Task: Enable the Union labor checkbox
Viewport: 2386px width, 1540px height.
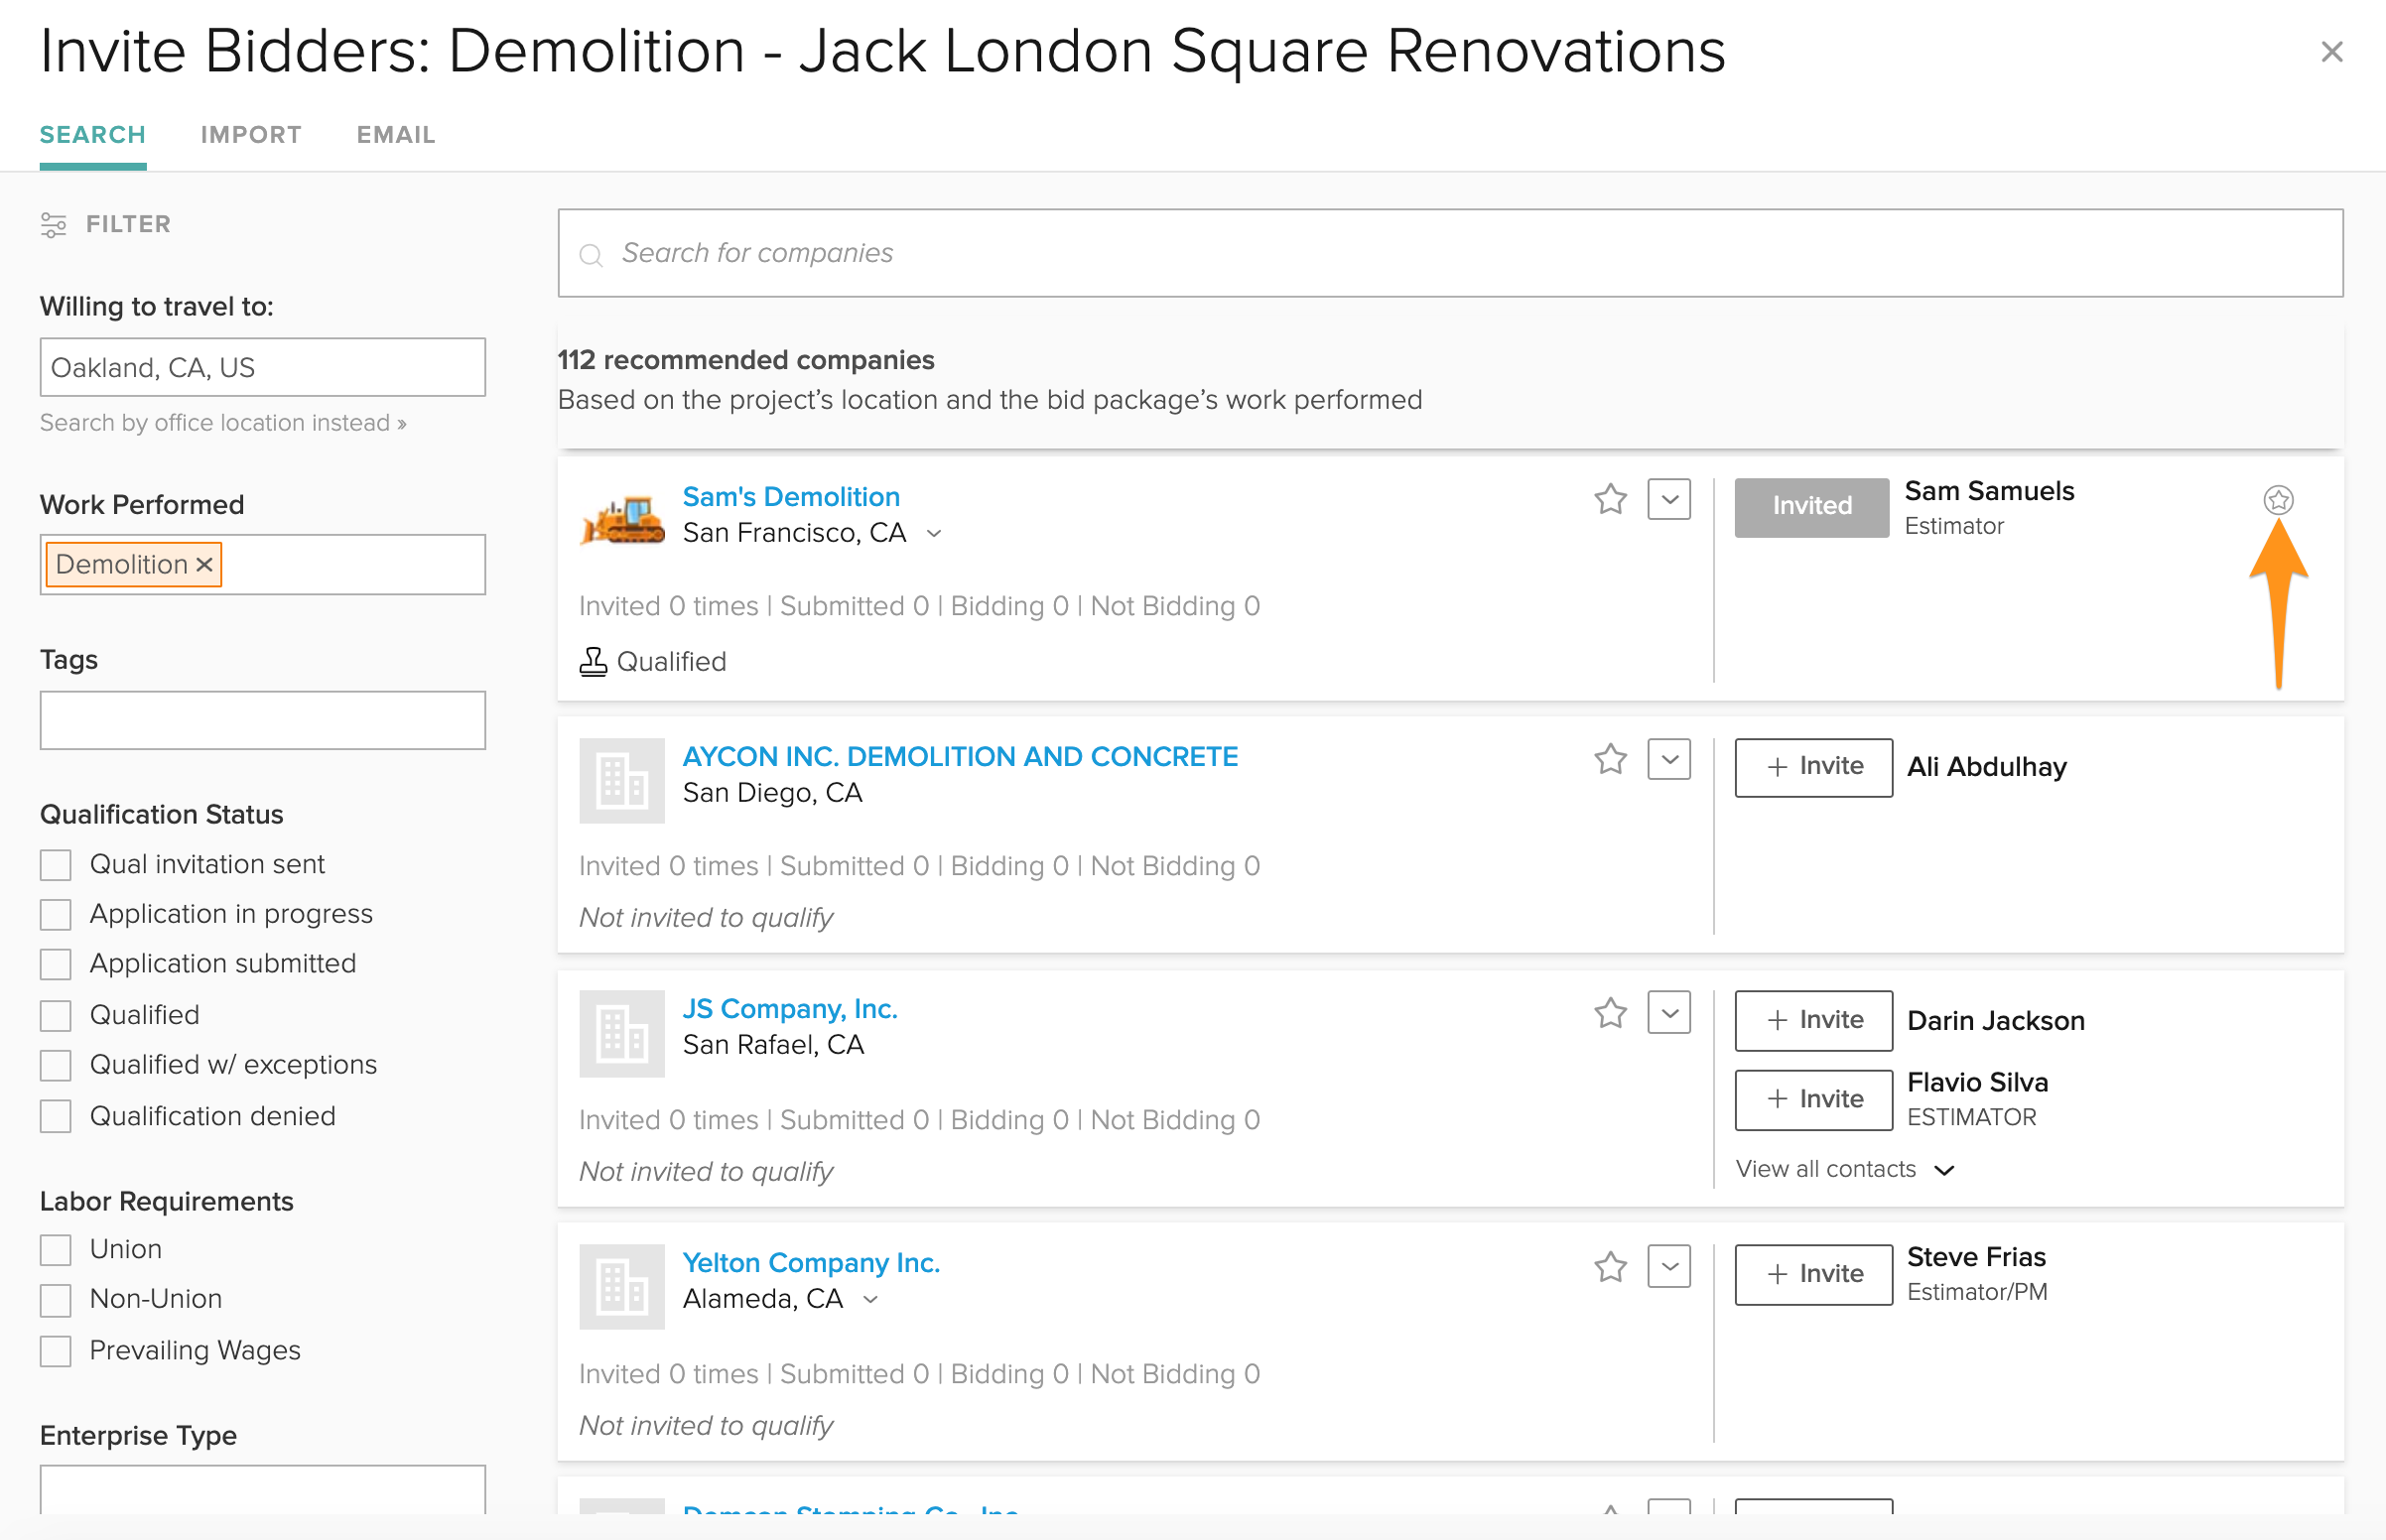Action: coord(56,1250)
